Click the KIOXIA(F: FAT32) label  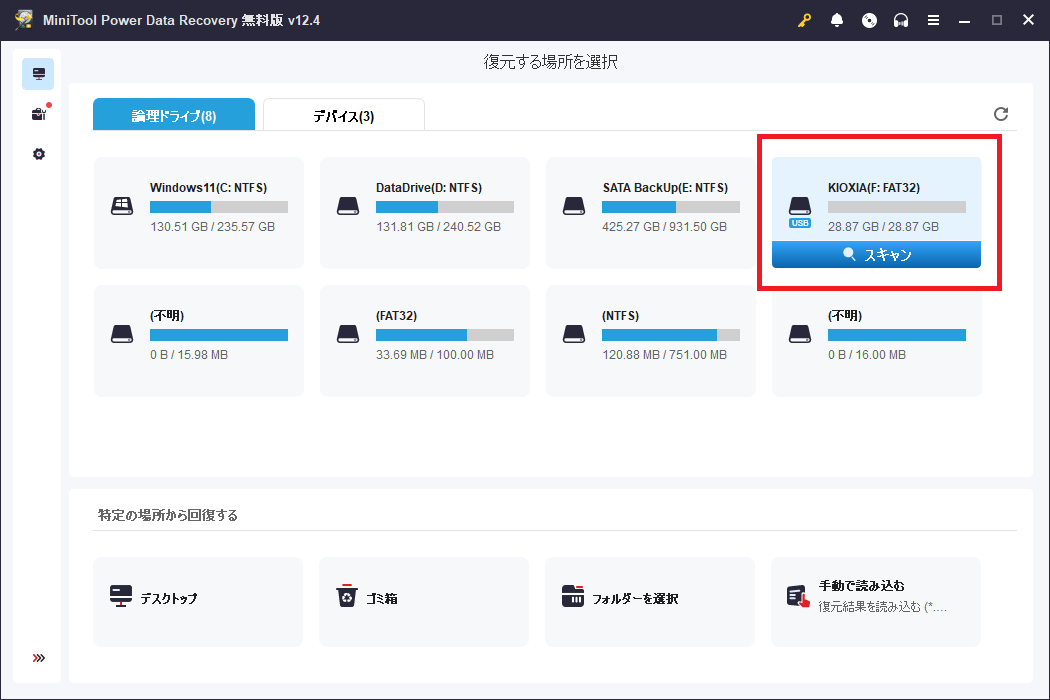[x=874, y=188]
